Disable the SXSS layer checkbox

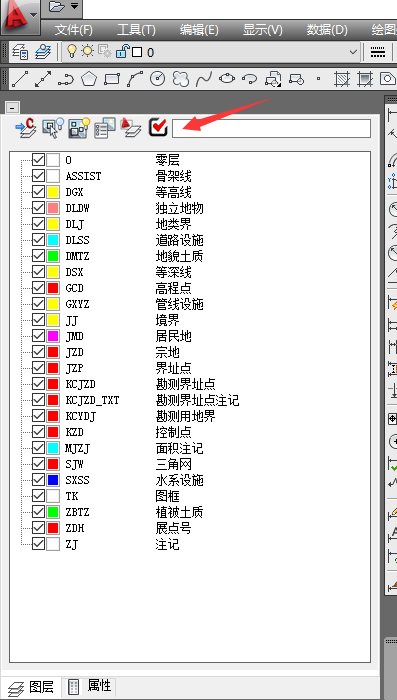pos(38,480)
